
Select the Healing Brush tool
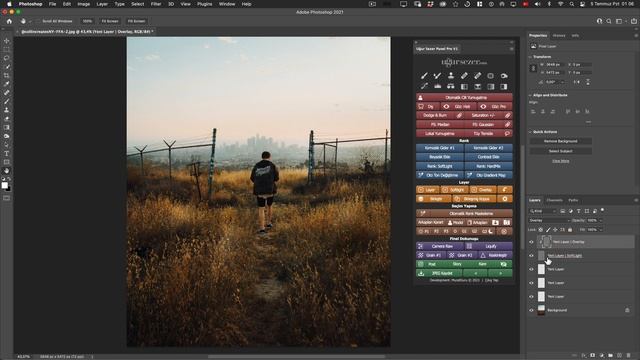[x=7, y=93]
